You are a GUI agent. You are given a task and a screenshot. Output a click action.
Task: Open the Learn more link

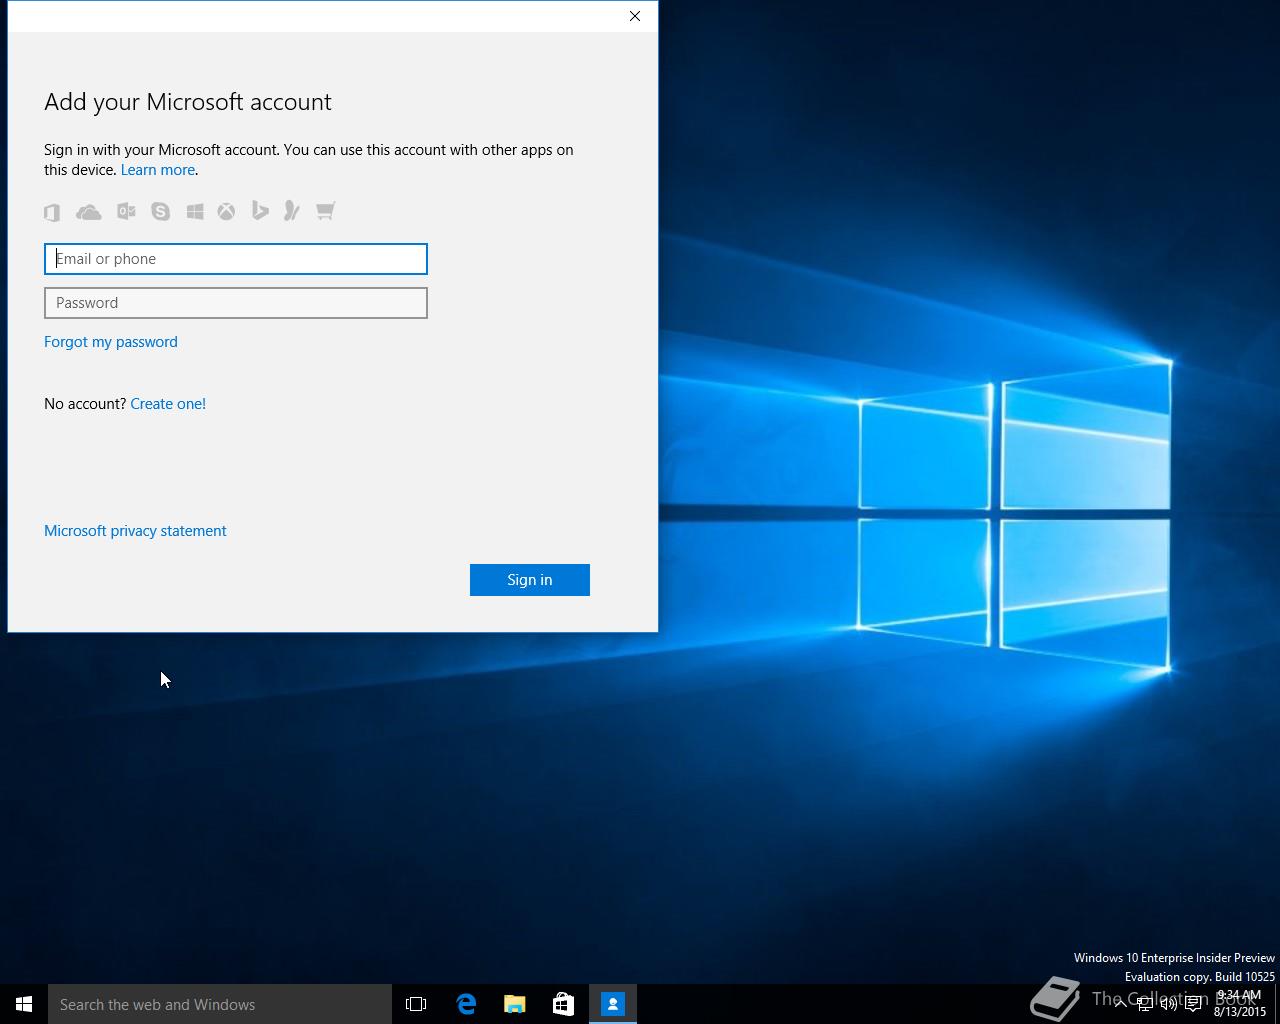158,170
